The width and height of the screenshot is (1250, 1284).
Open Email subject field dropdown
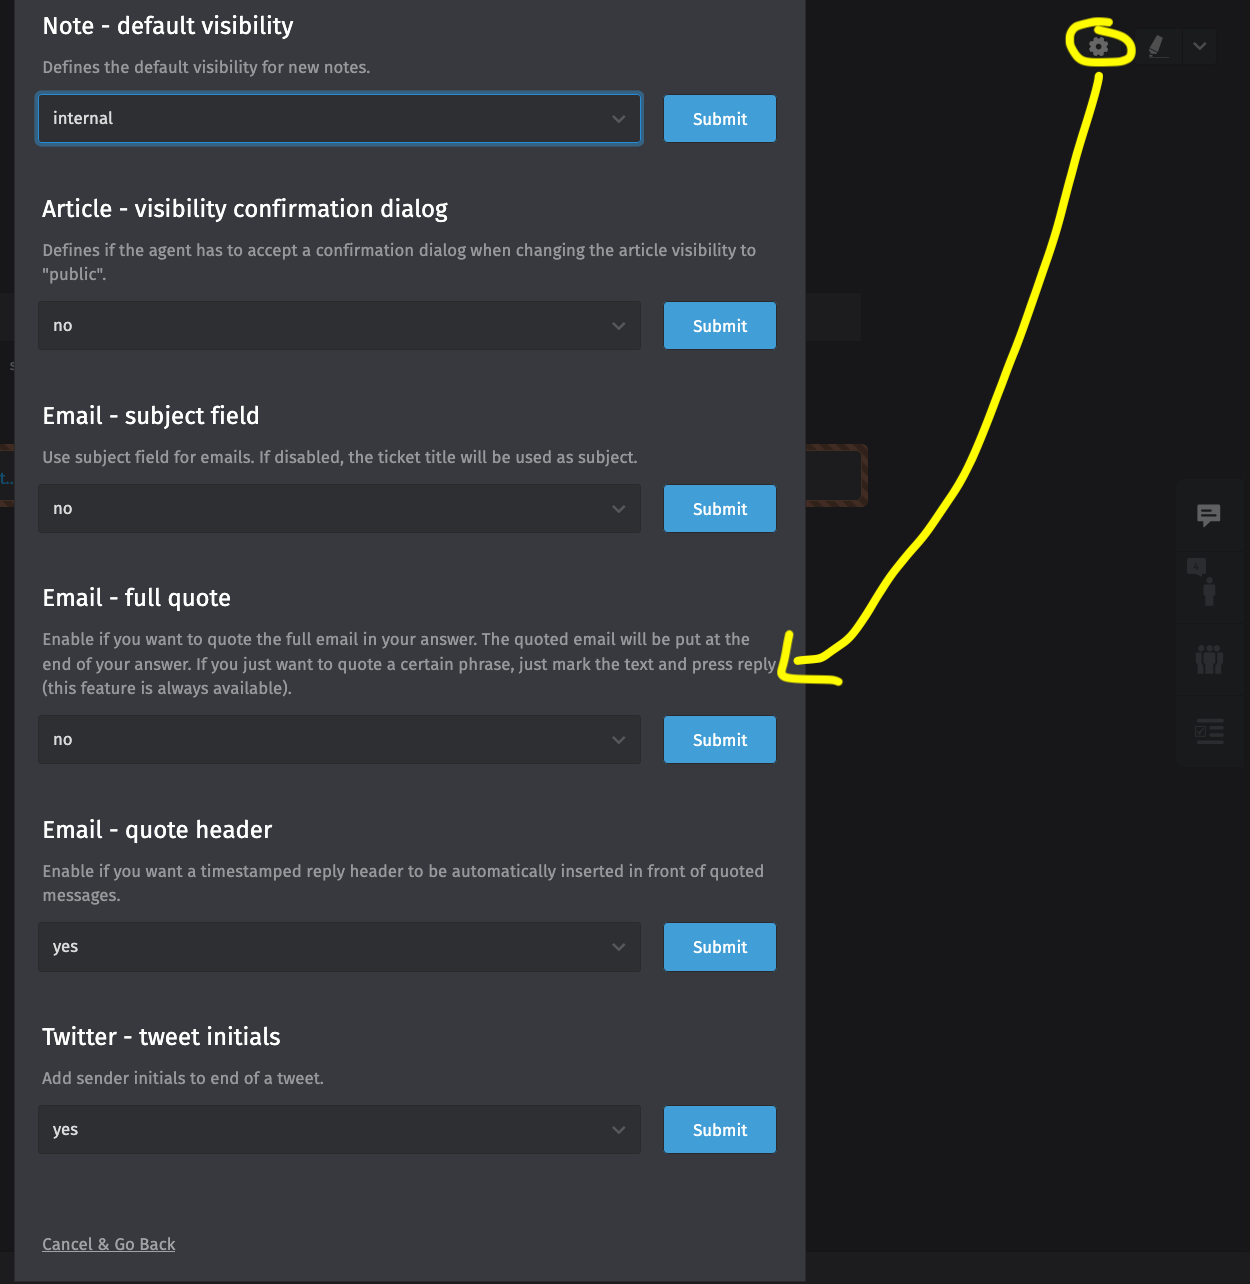point(339,509)
